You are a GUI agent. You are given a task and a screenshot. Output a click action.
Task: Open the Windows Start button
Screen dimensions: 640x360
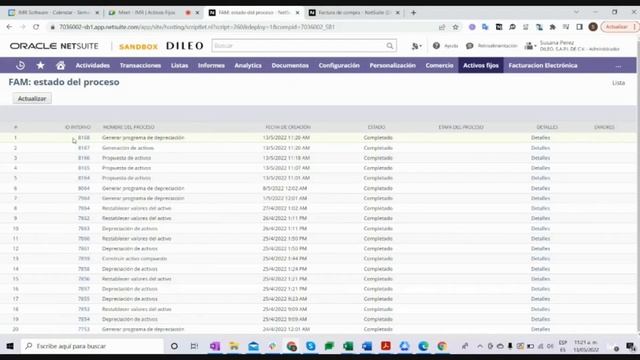coord(10,346)
